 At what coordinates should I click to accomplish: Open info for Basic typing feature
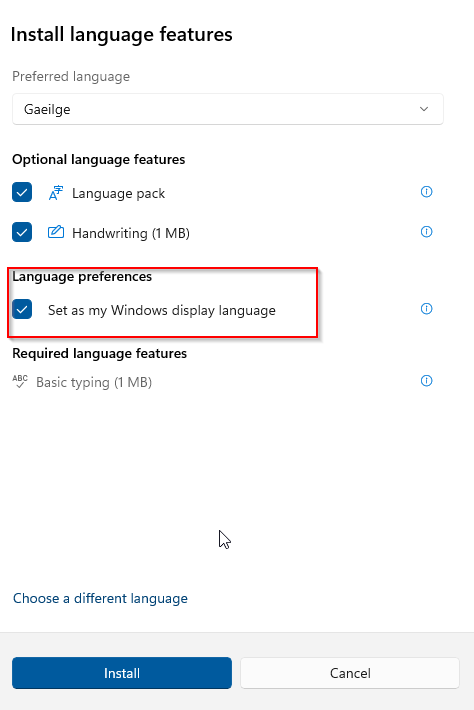click(x=426, y=381)
